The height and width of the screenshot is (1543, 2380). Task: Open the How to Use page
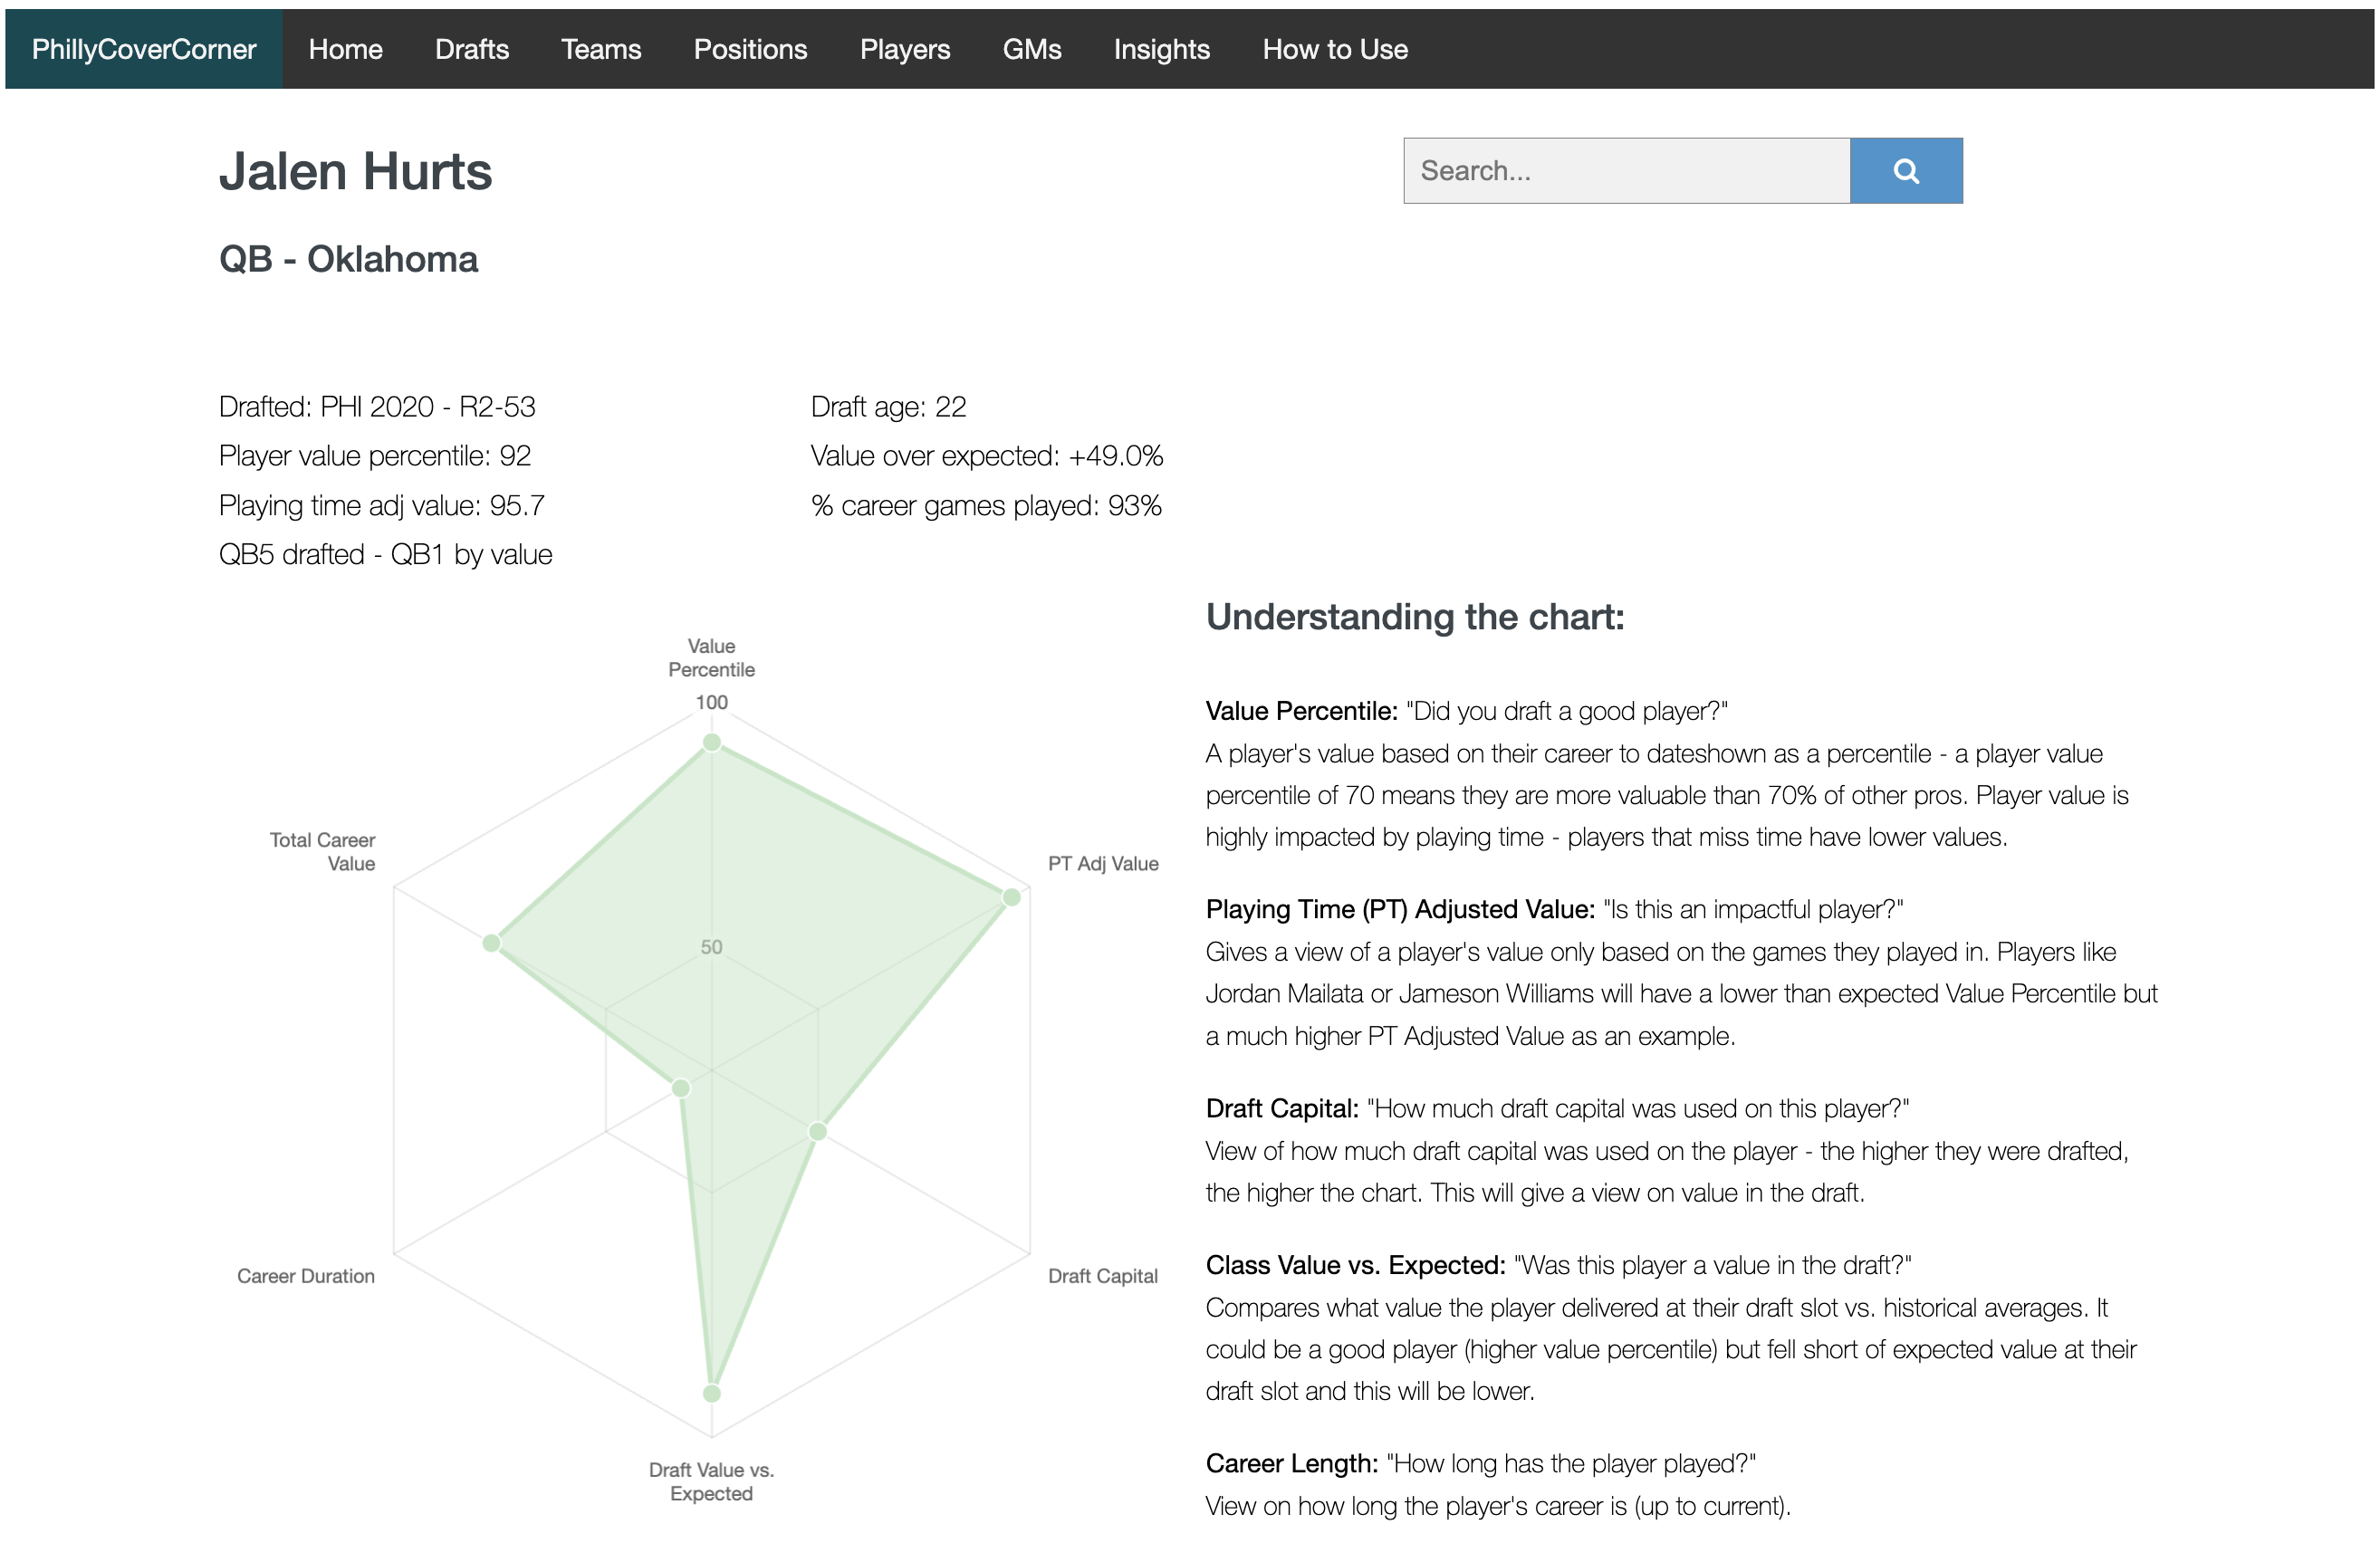pyautogui.click(x=1334, y=49)
